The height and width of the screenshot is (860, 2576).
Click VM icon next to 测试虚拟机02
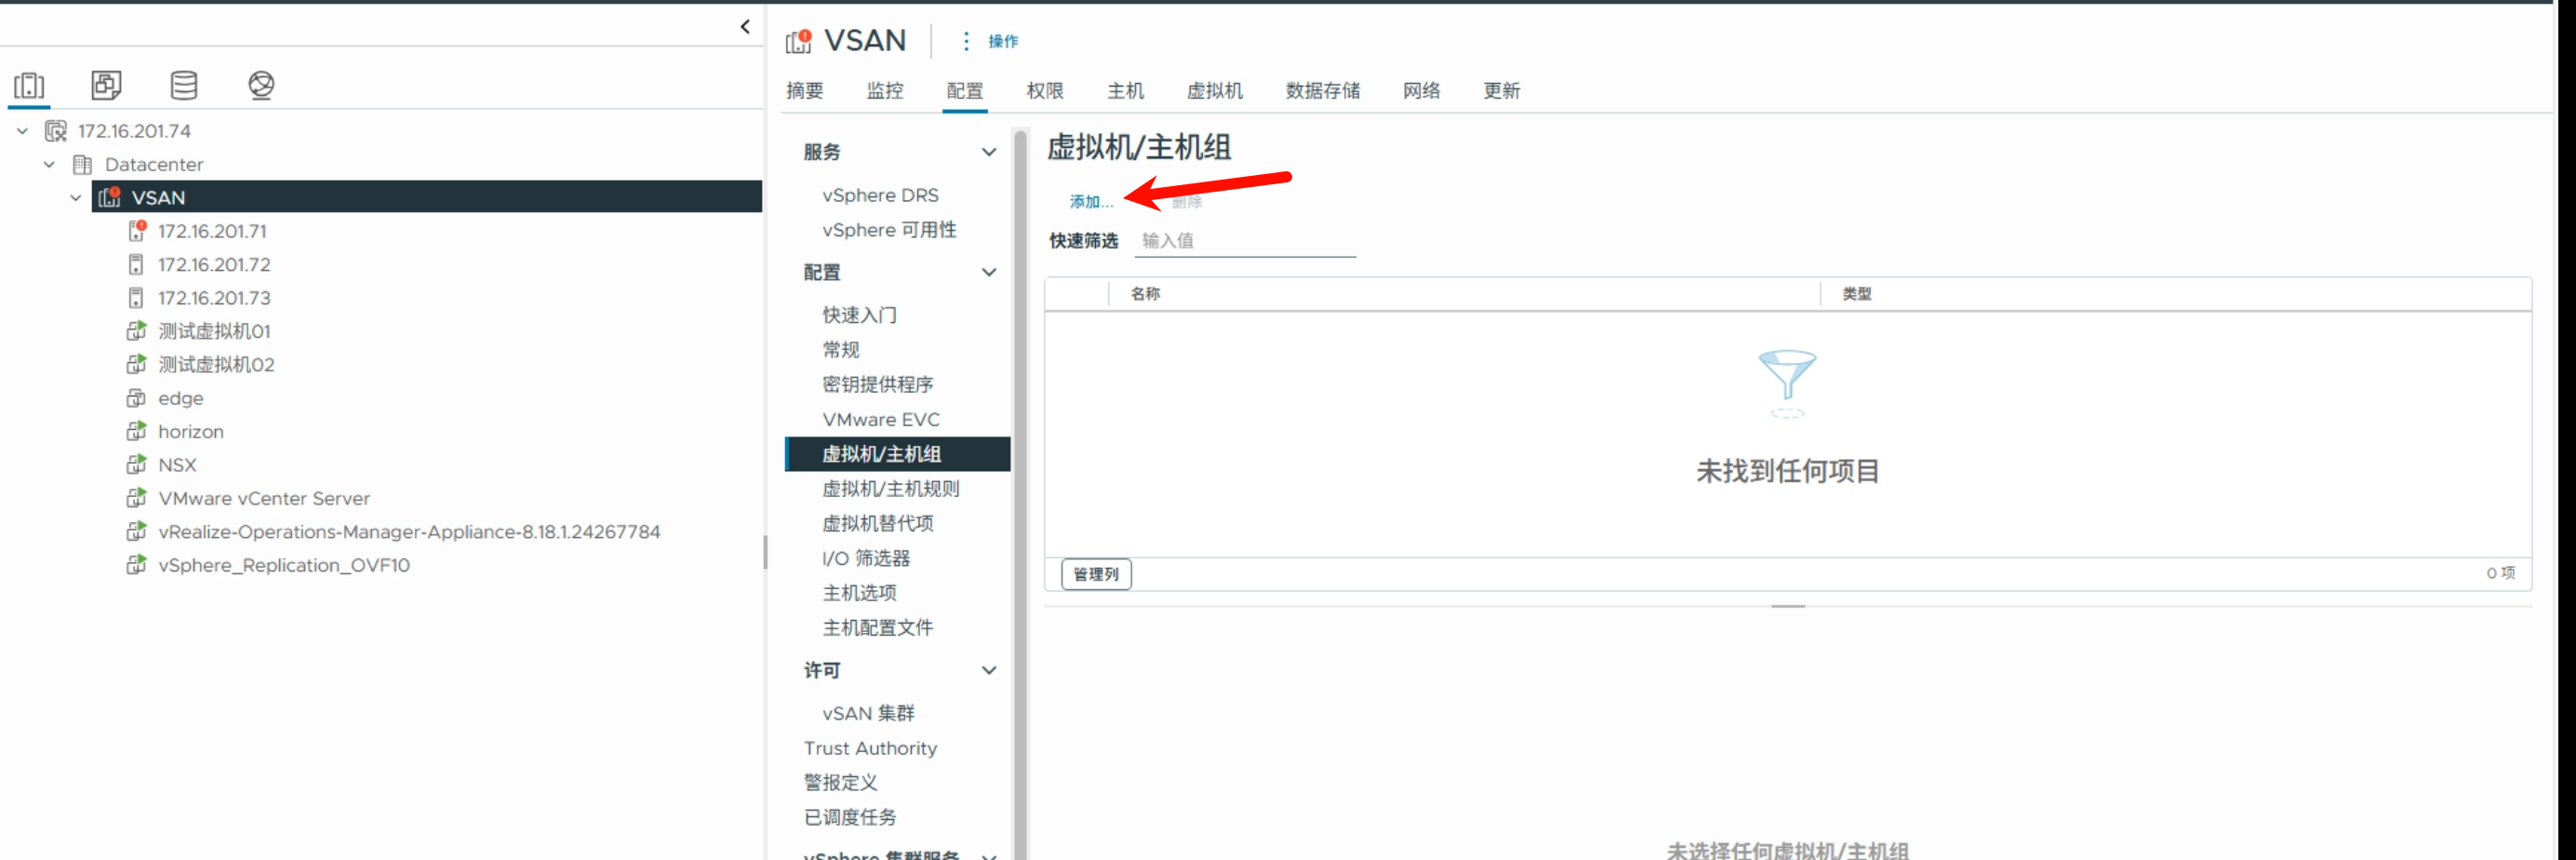[x=136, y=364]
